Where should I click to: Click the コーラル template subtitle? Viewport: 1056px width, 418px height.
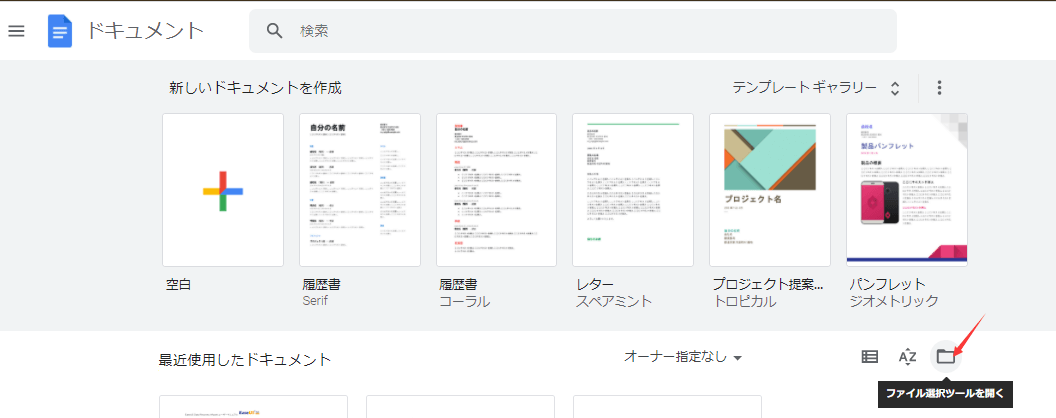click(x=465, y=301)
